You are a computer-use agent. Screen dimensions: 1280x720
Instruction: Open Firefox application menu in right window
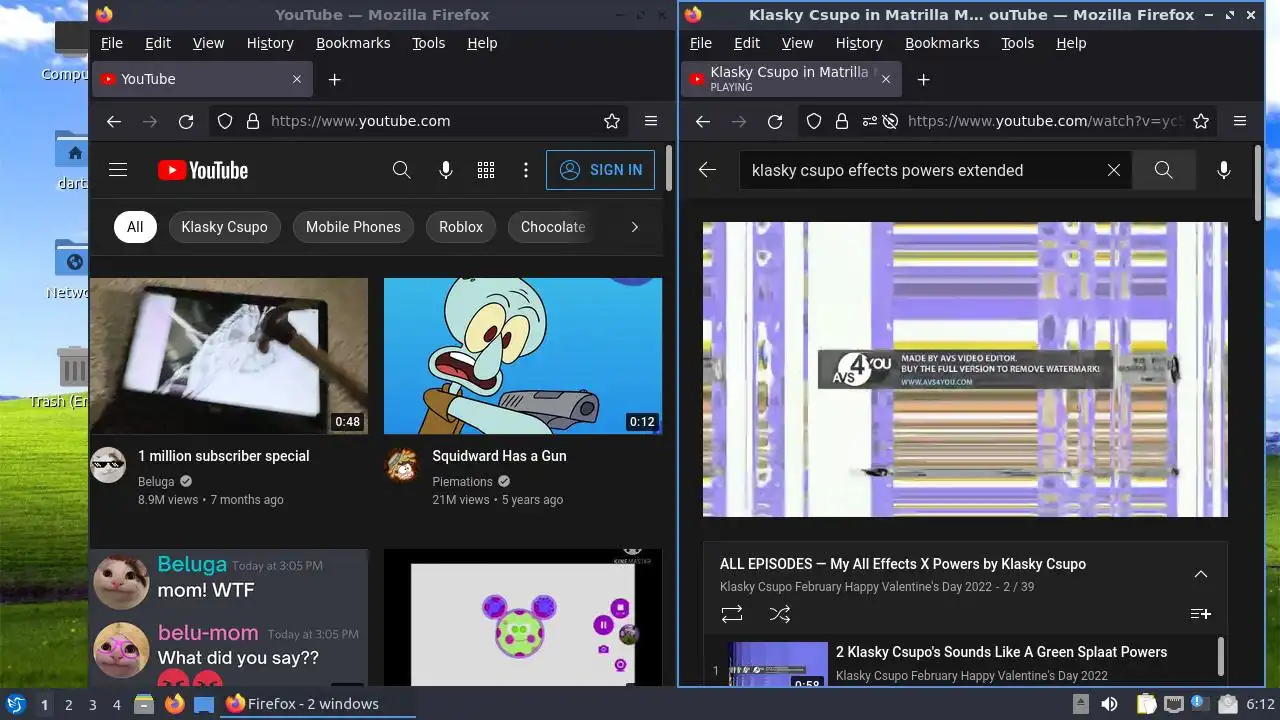click(1240, 121)
